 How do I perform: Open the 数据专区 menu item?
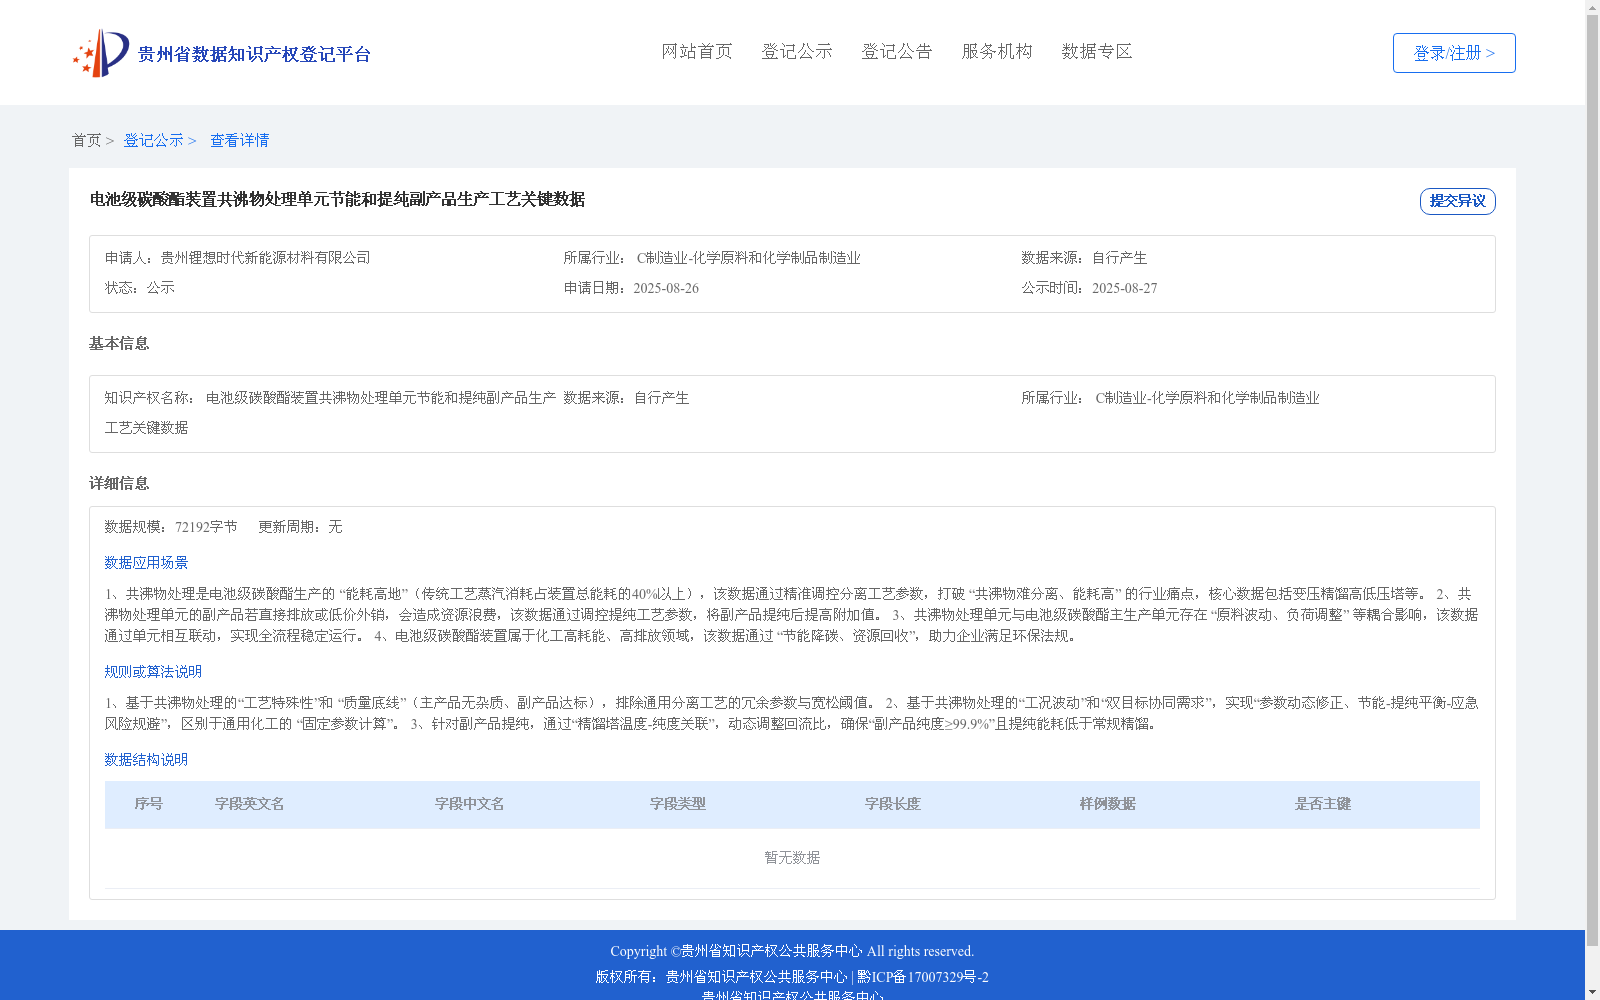(x=1097, y=51)
